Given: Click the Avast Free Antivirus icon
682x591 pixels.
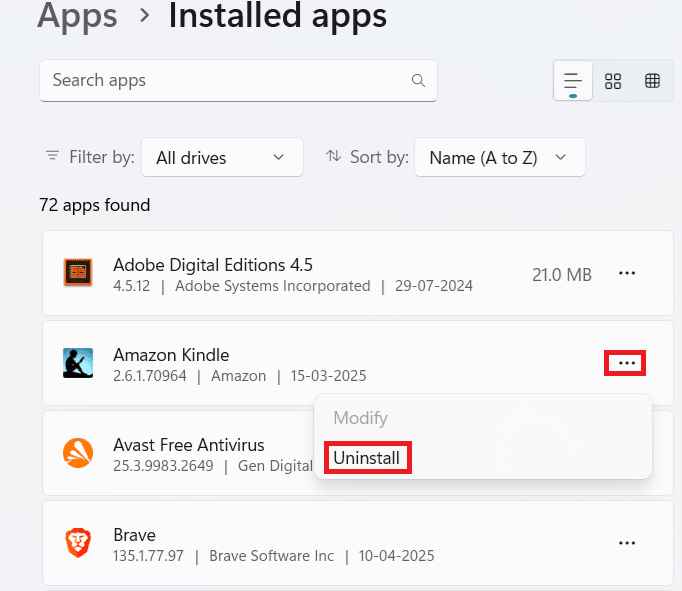Looking at the screenshot, I should coord(78,454).
